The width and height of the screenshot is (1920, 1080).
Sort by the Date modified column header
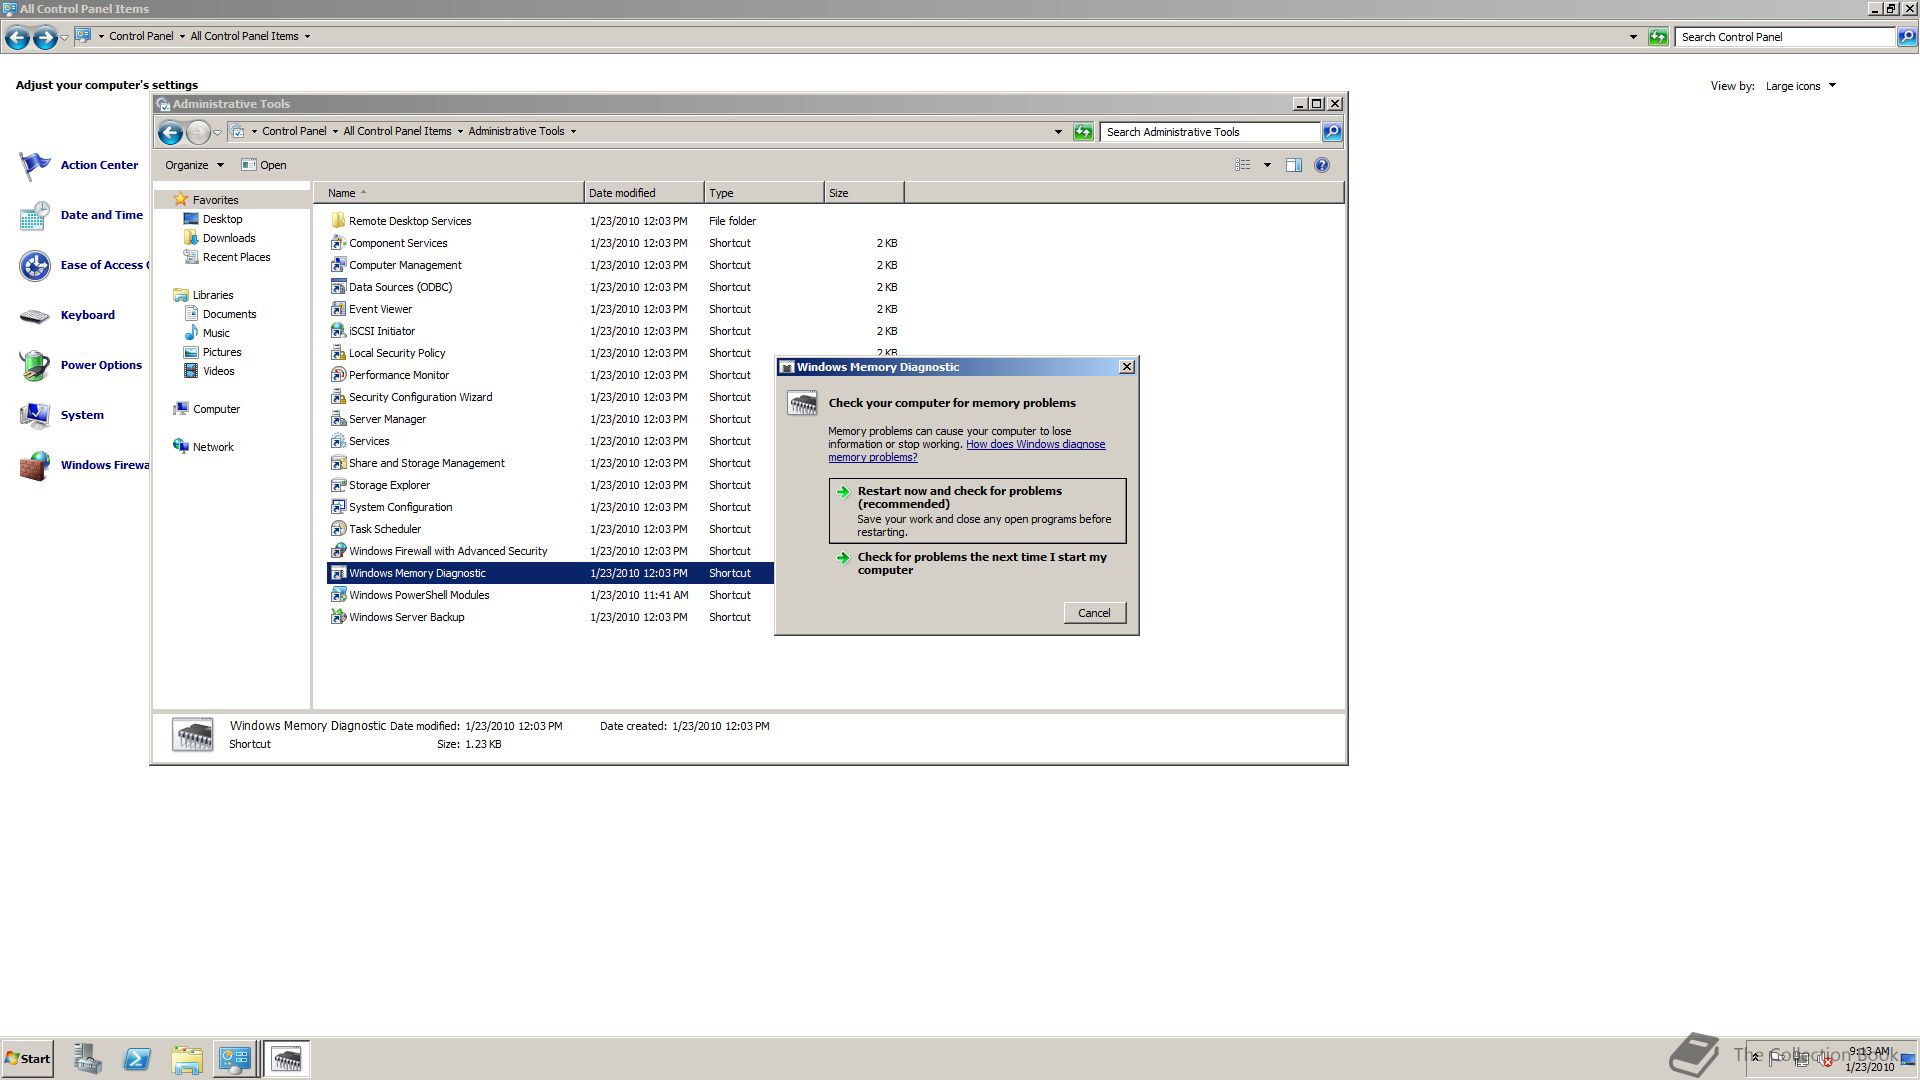(x=644, y=193)
